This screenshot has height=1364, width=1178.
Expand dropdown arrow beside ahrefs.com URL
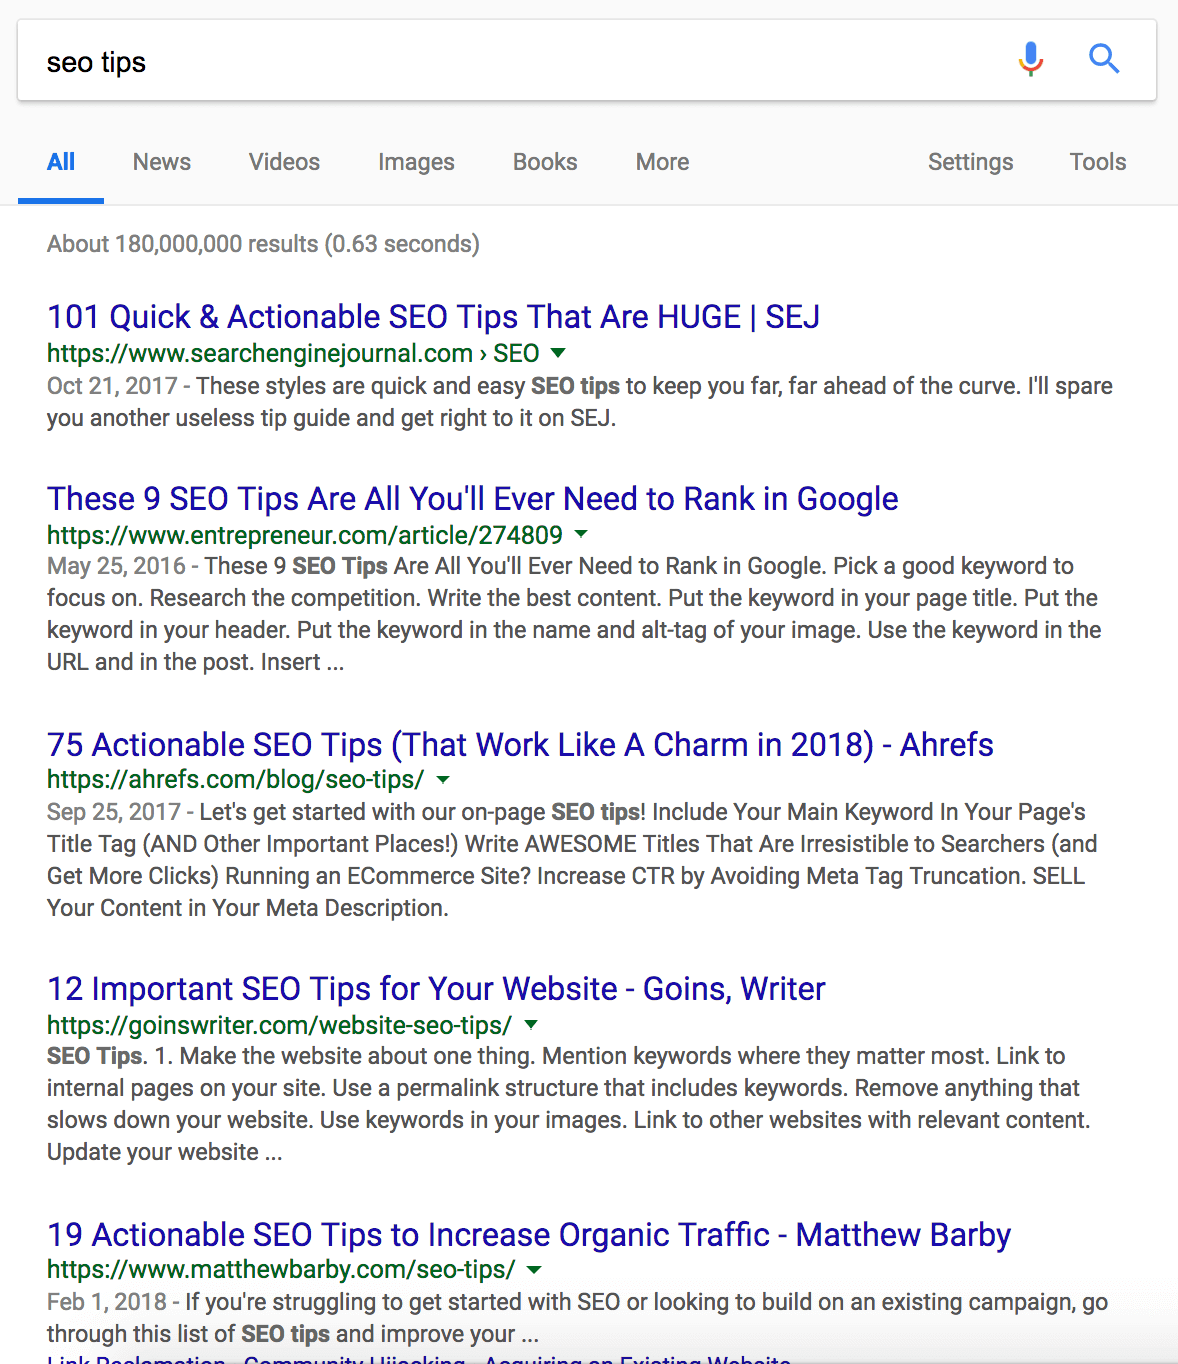pos(442,779)
